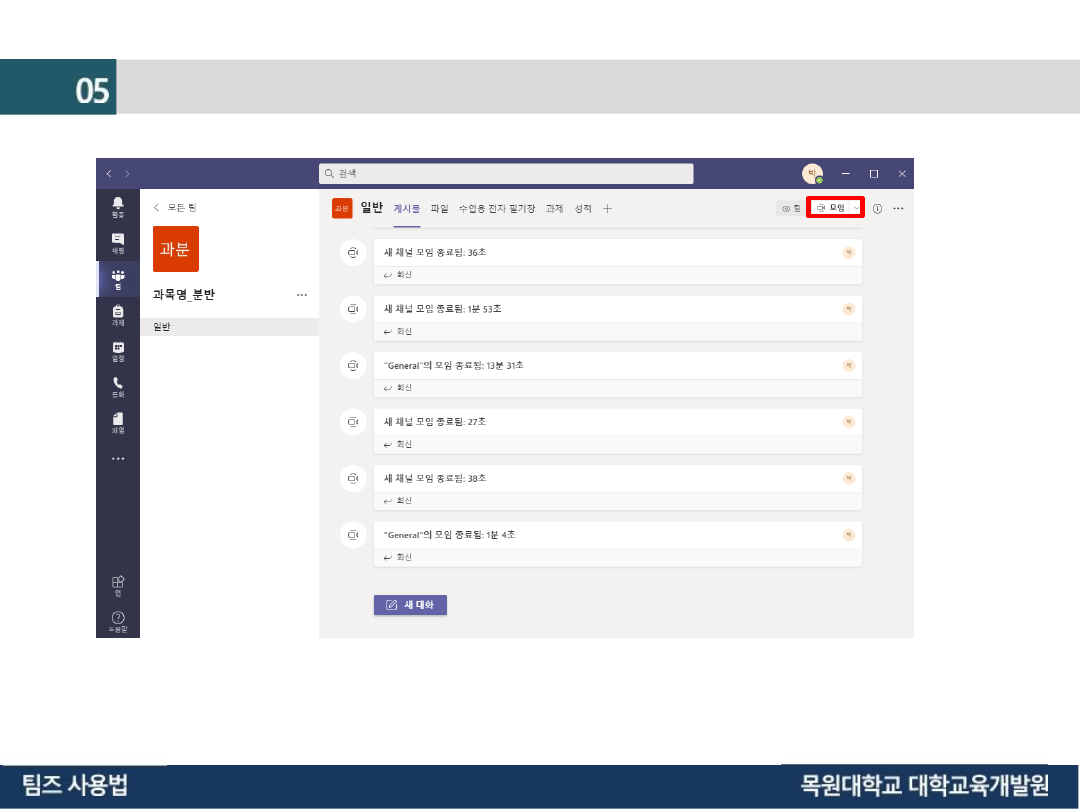The height and width of the screenshot is (810, 1080).
Task: Expand the 모임 meeting dropdown arrow
Action: coord(856,208)
